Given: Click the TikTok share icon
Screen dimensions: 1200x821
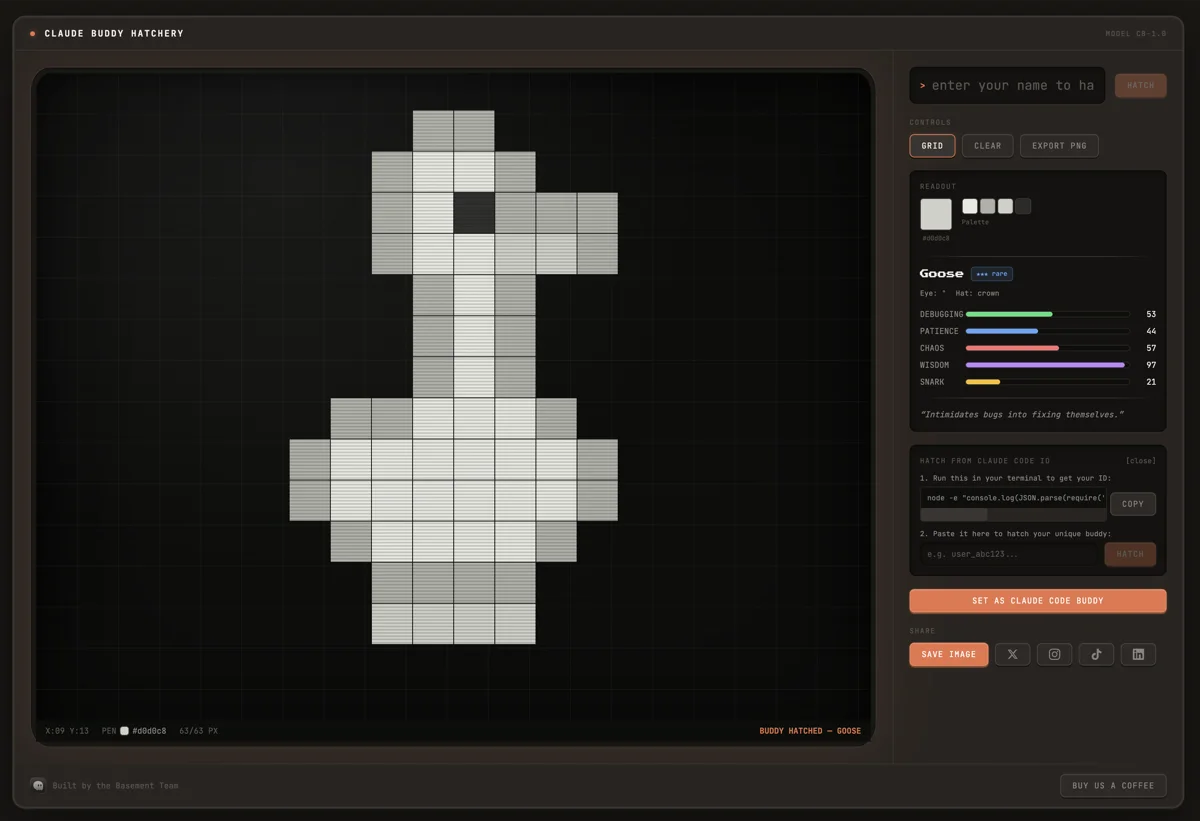Looking at the screenshot, I should pos(1096,654).
